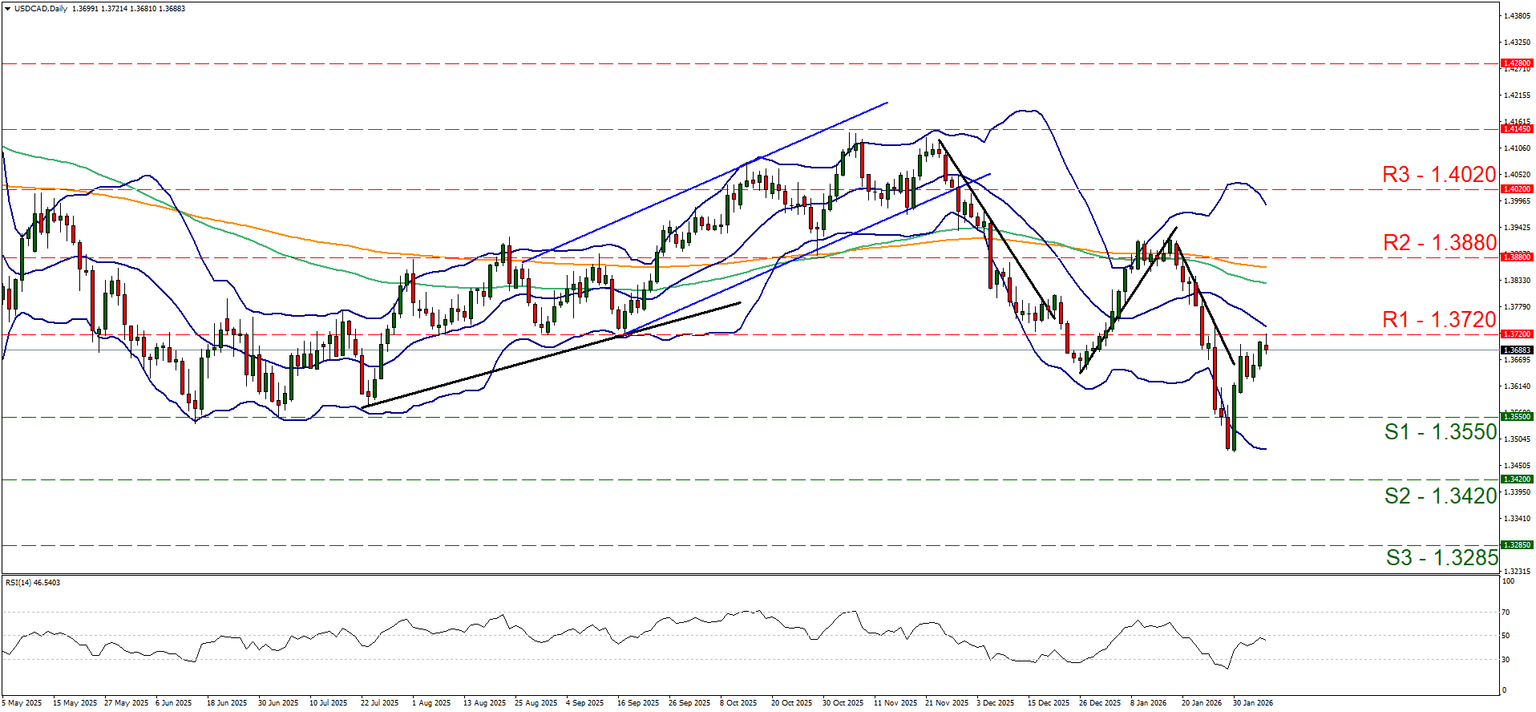Select the current price tag 1.36883

tap(1516, 349)
